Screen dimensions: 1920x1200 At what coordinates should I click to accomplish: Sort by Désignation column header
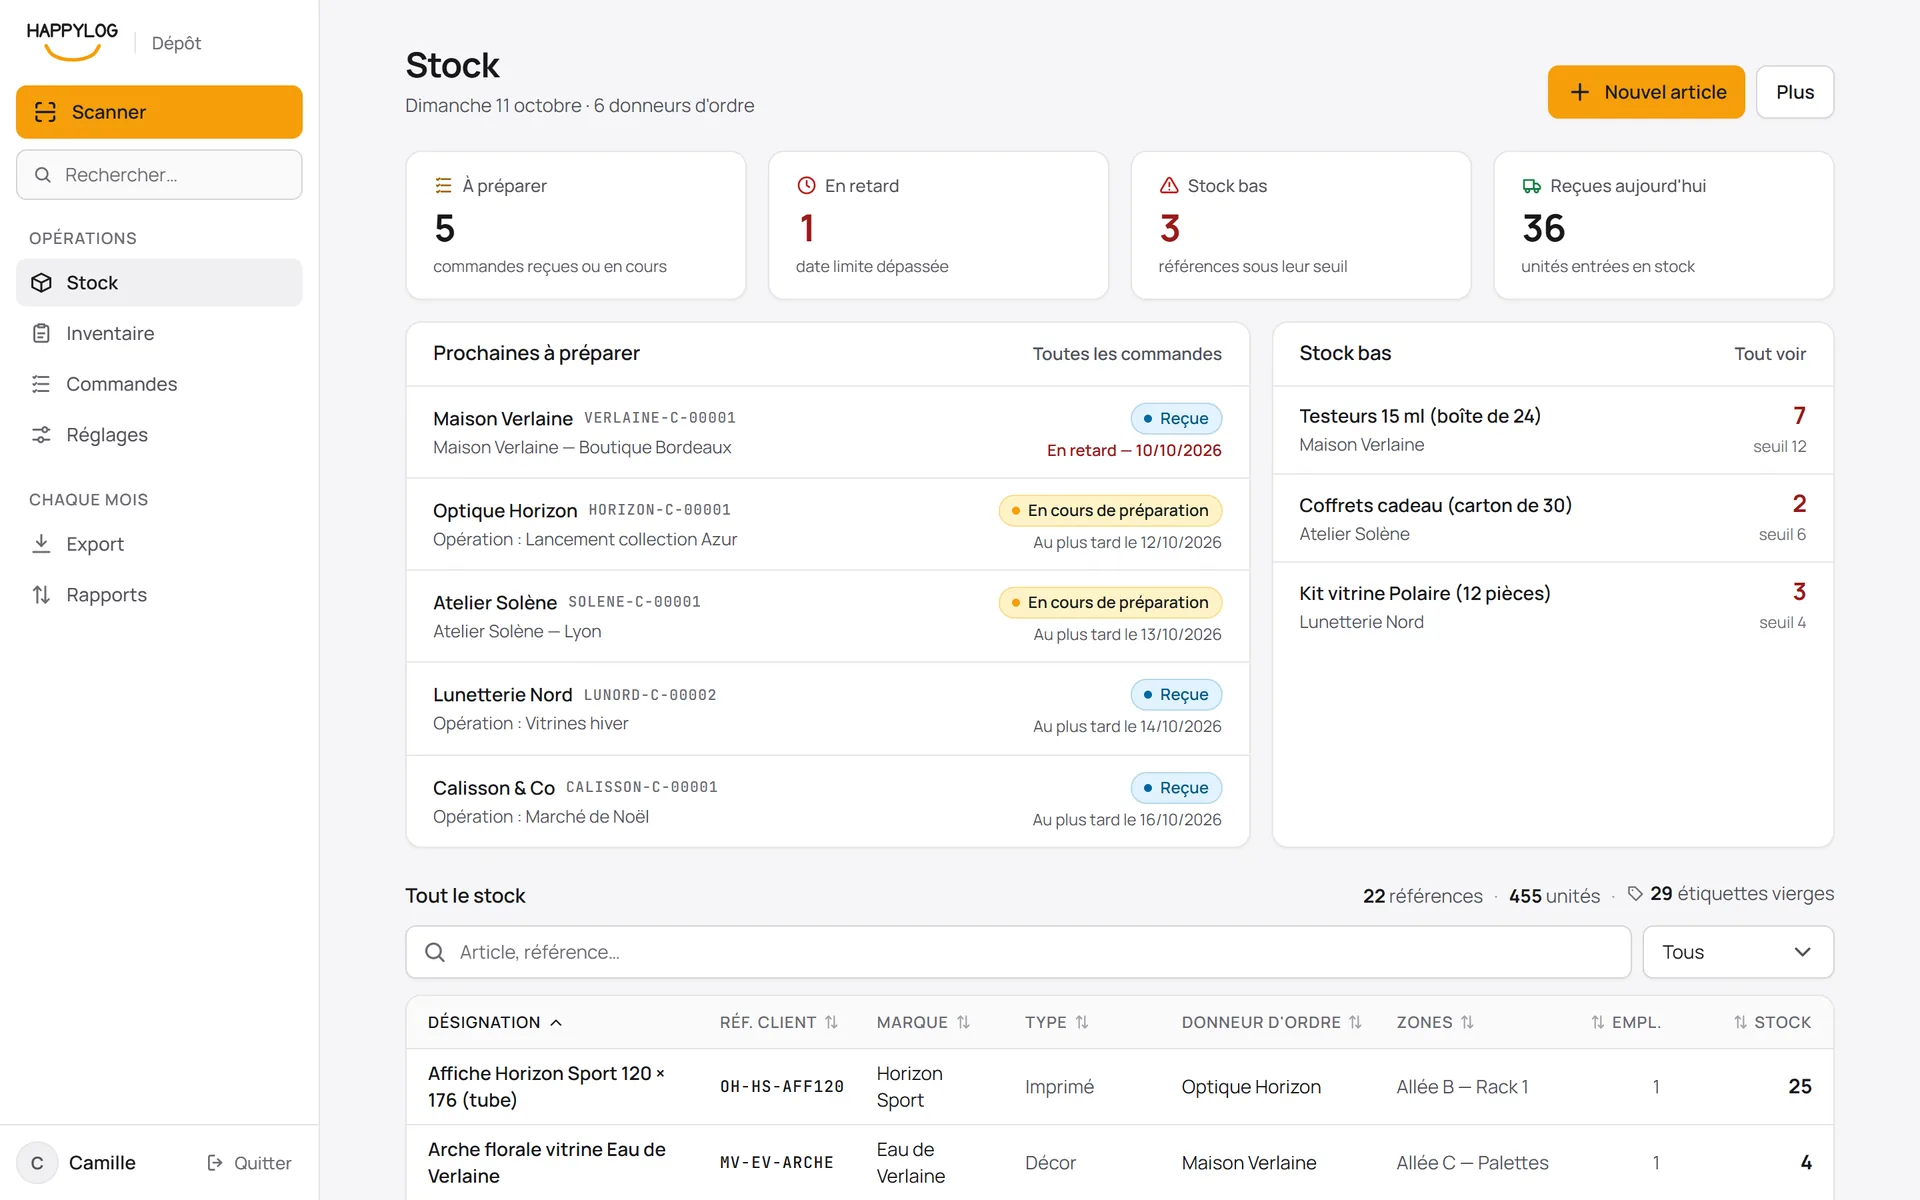tap(495, 1022)
